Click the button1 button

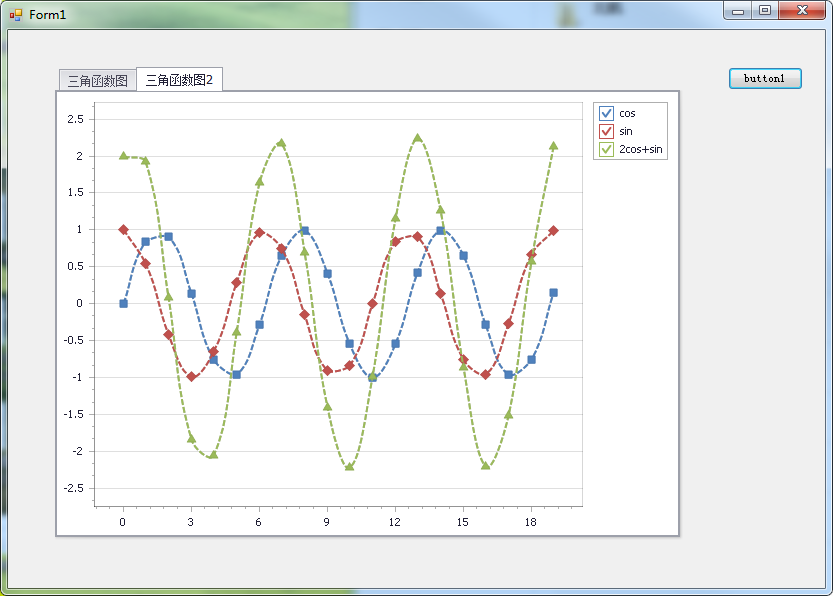(765, 79)
